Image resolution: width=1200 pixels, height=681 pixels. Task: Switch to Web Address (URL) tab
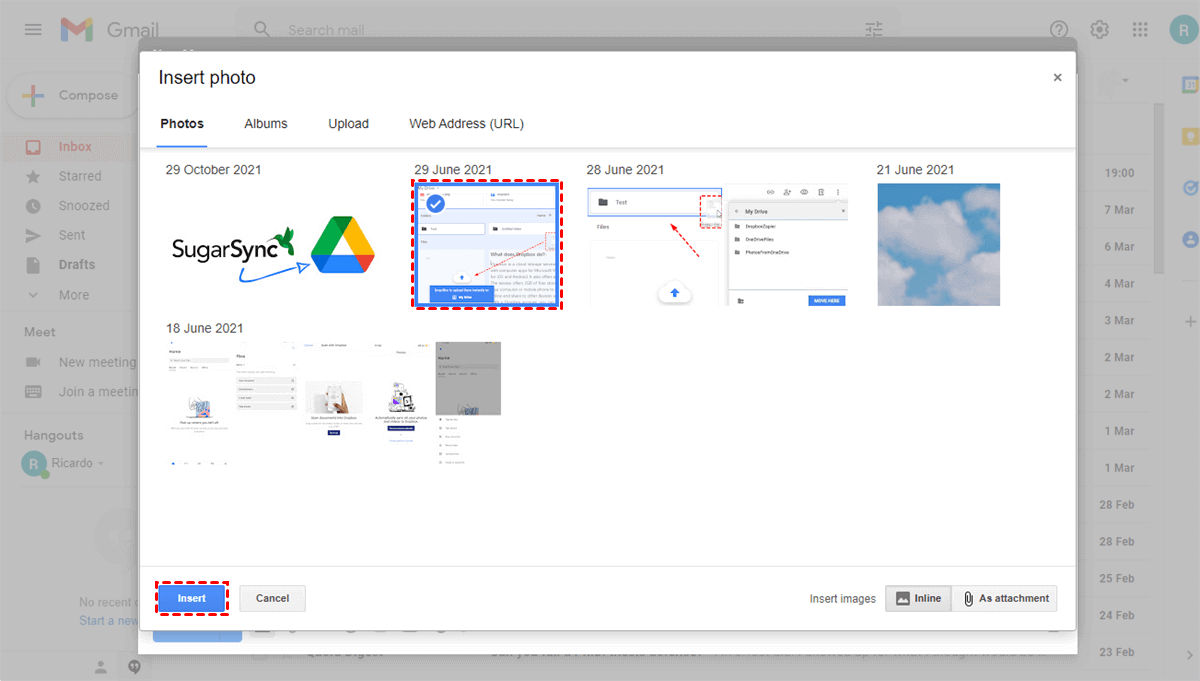[x=467, y=124]
